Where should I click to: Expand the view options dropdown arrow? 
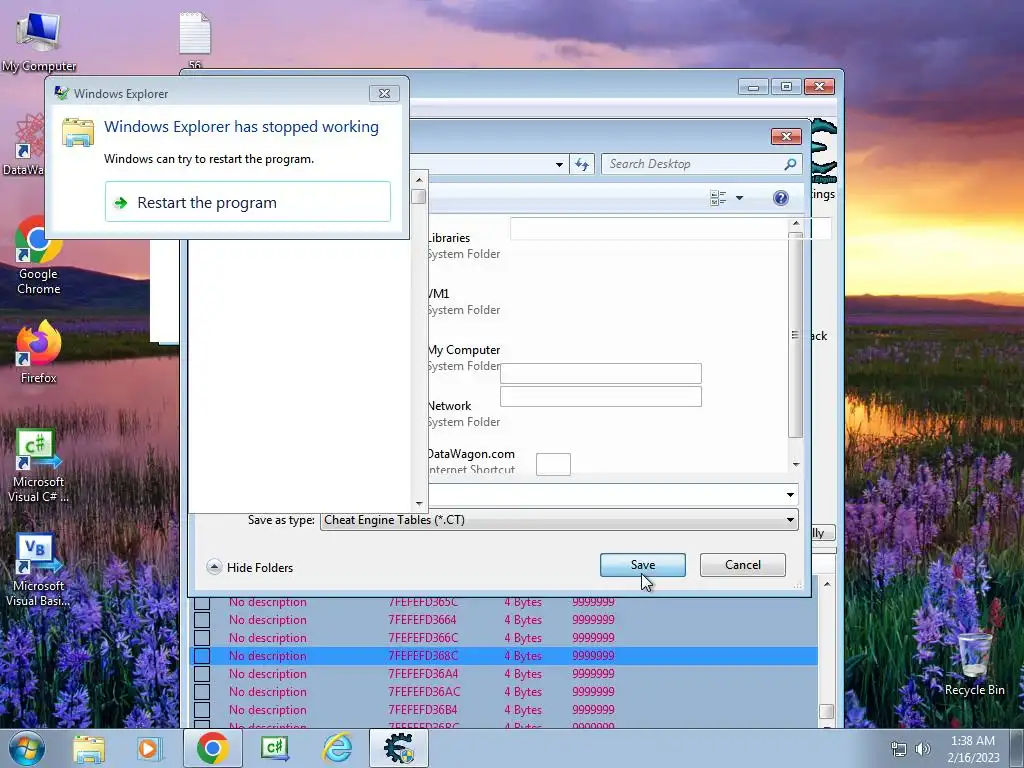(739, 198)
